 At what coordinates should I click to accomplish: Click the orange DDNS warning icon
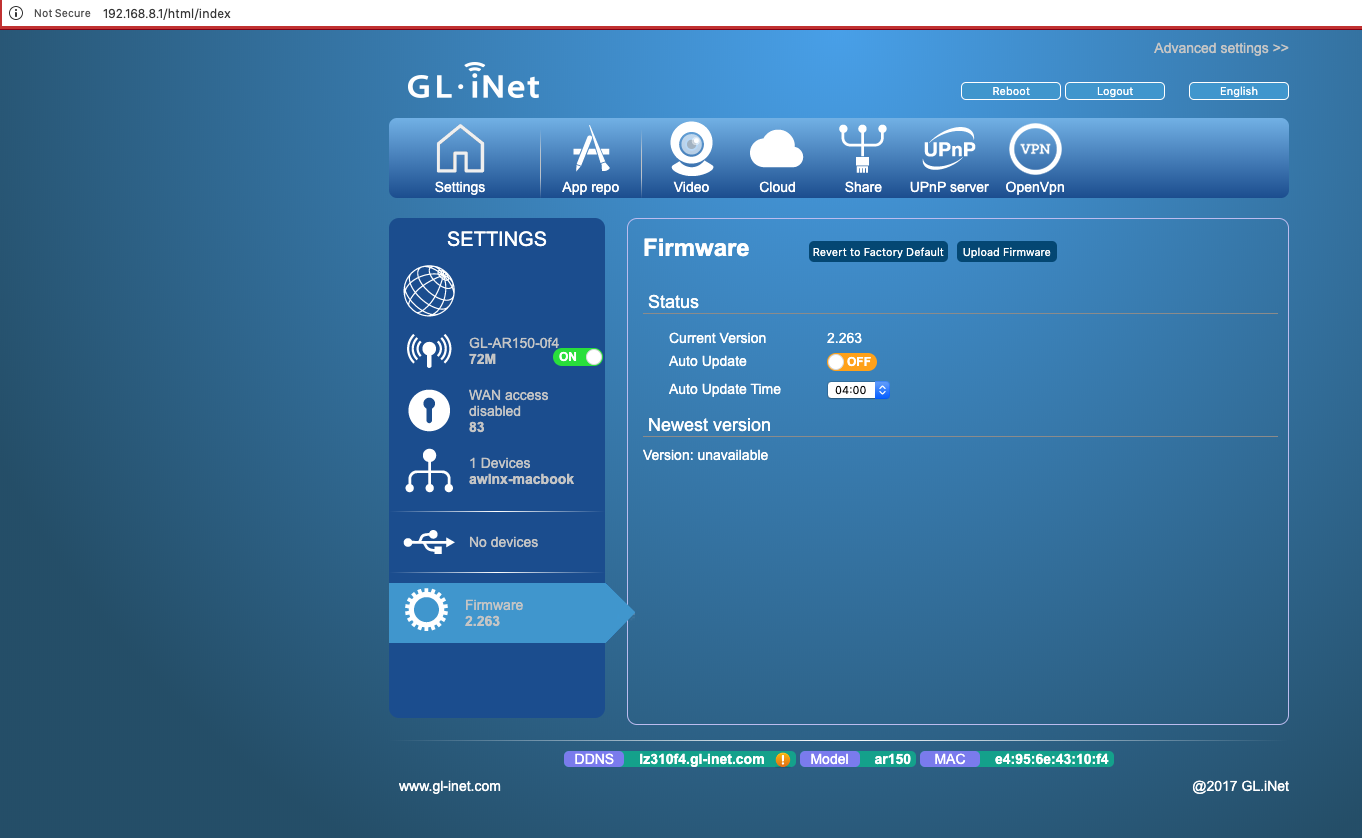782,759
